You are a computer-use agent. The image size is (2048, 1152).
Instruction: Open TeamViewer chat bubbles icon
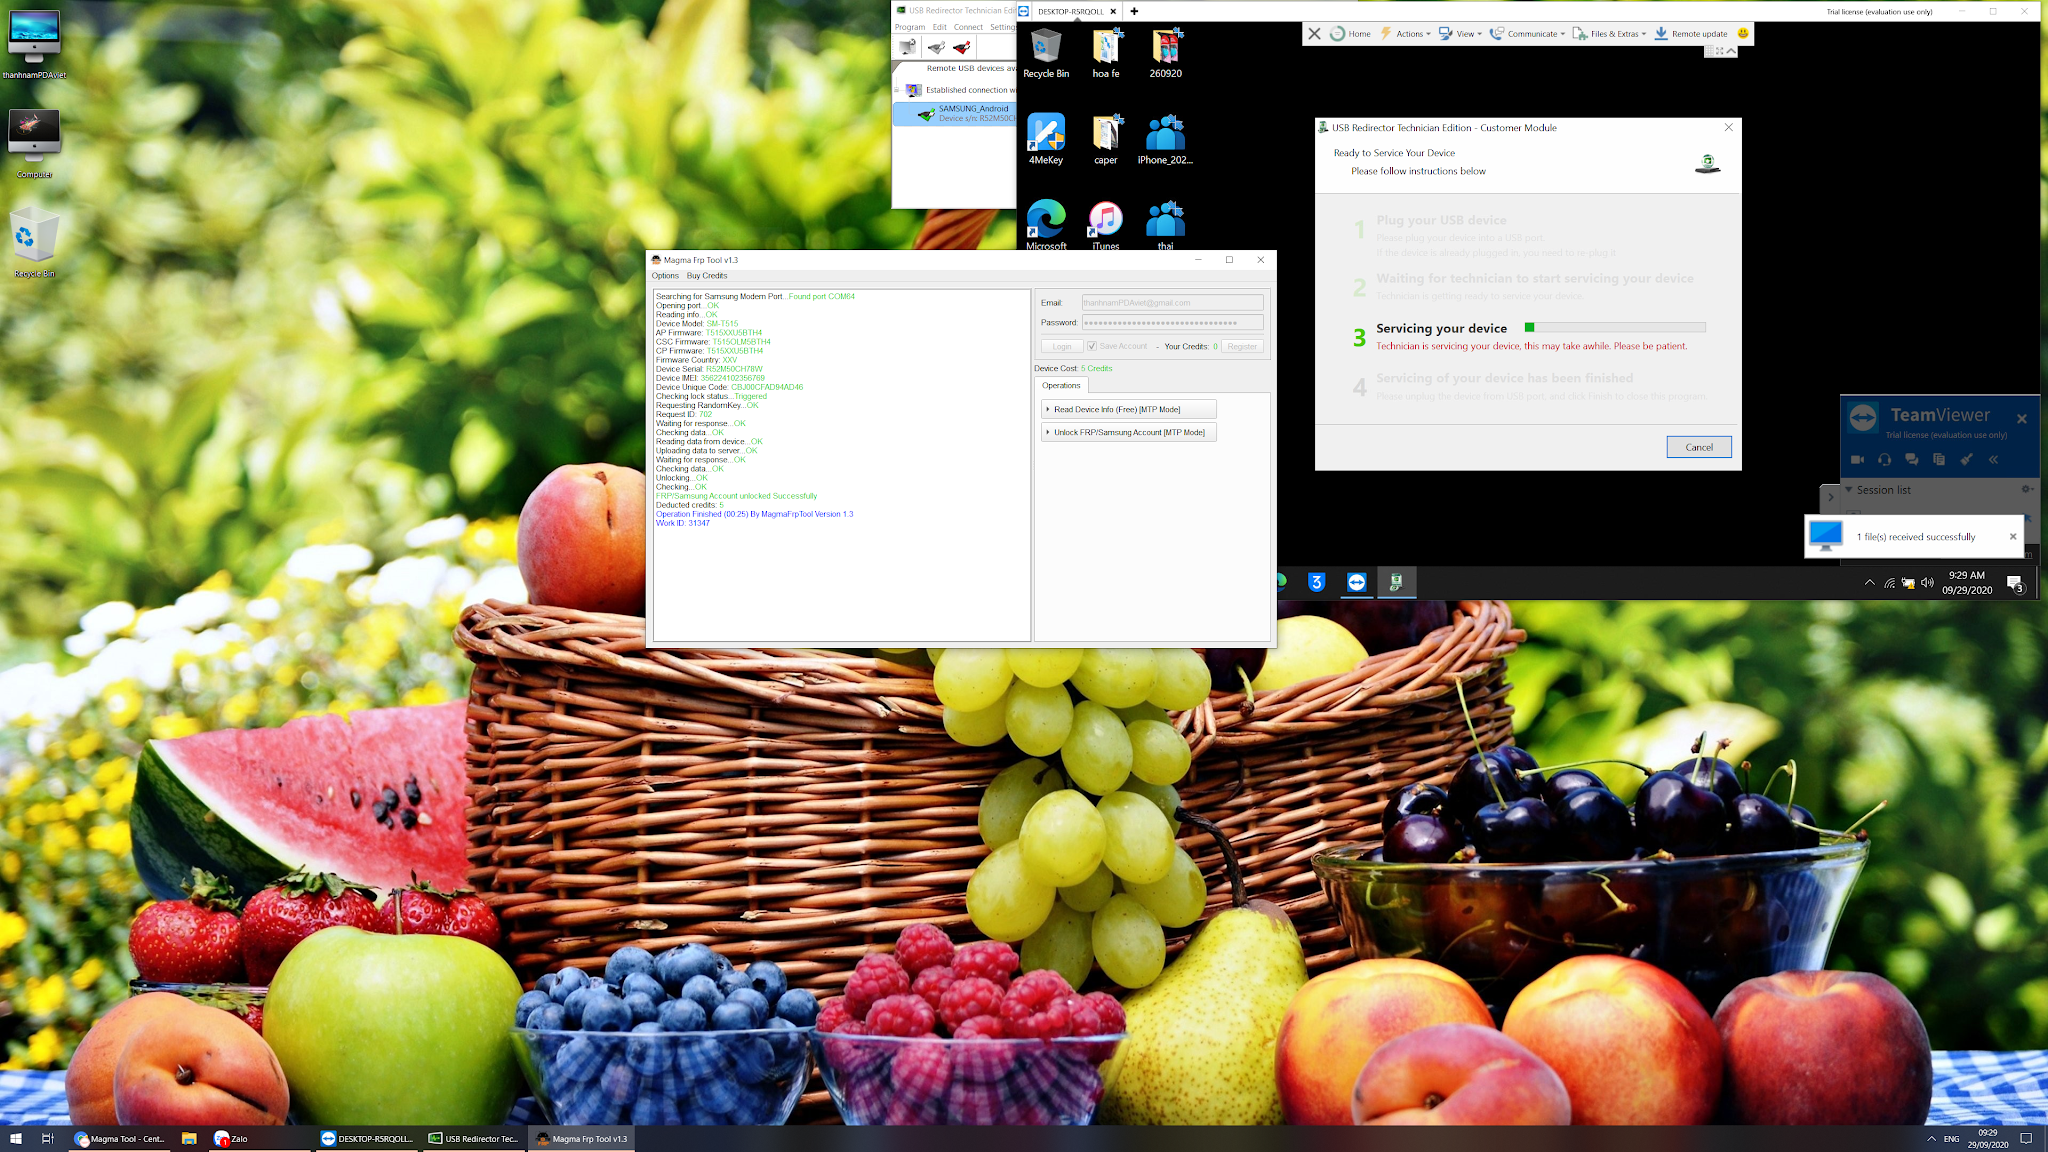tap(1911, 459)
